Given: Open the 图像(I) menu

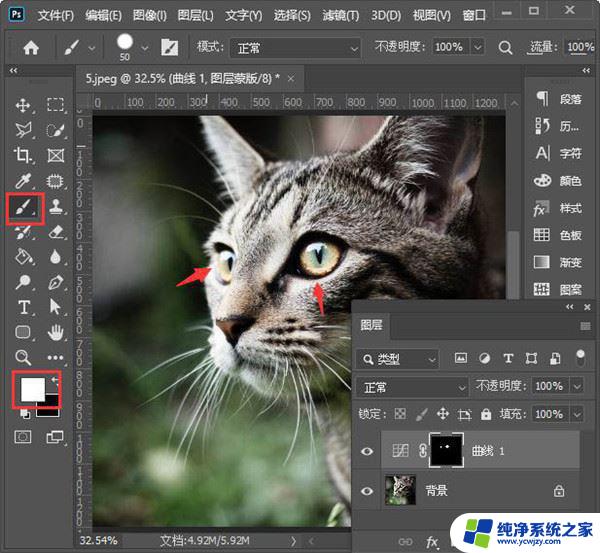Looking at the screenshot, I should click(150, 16).
